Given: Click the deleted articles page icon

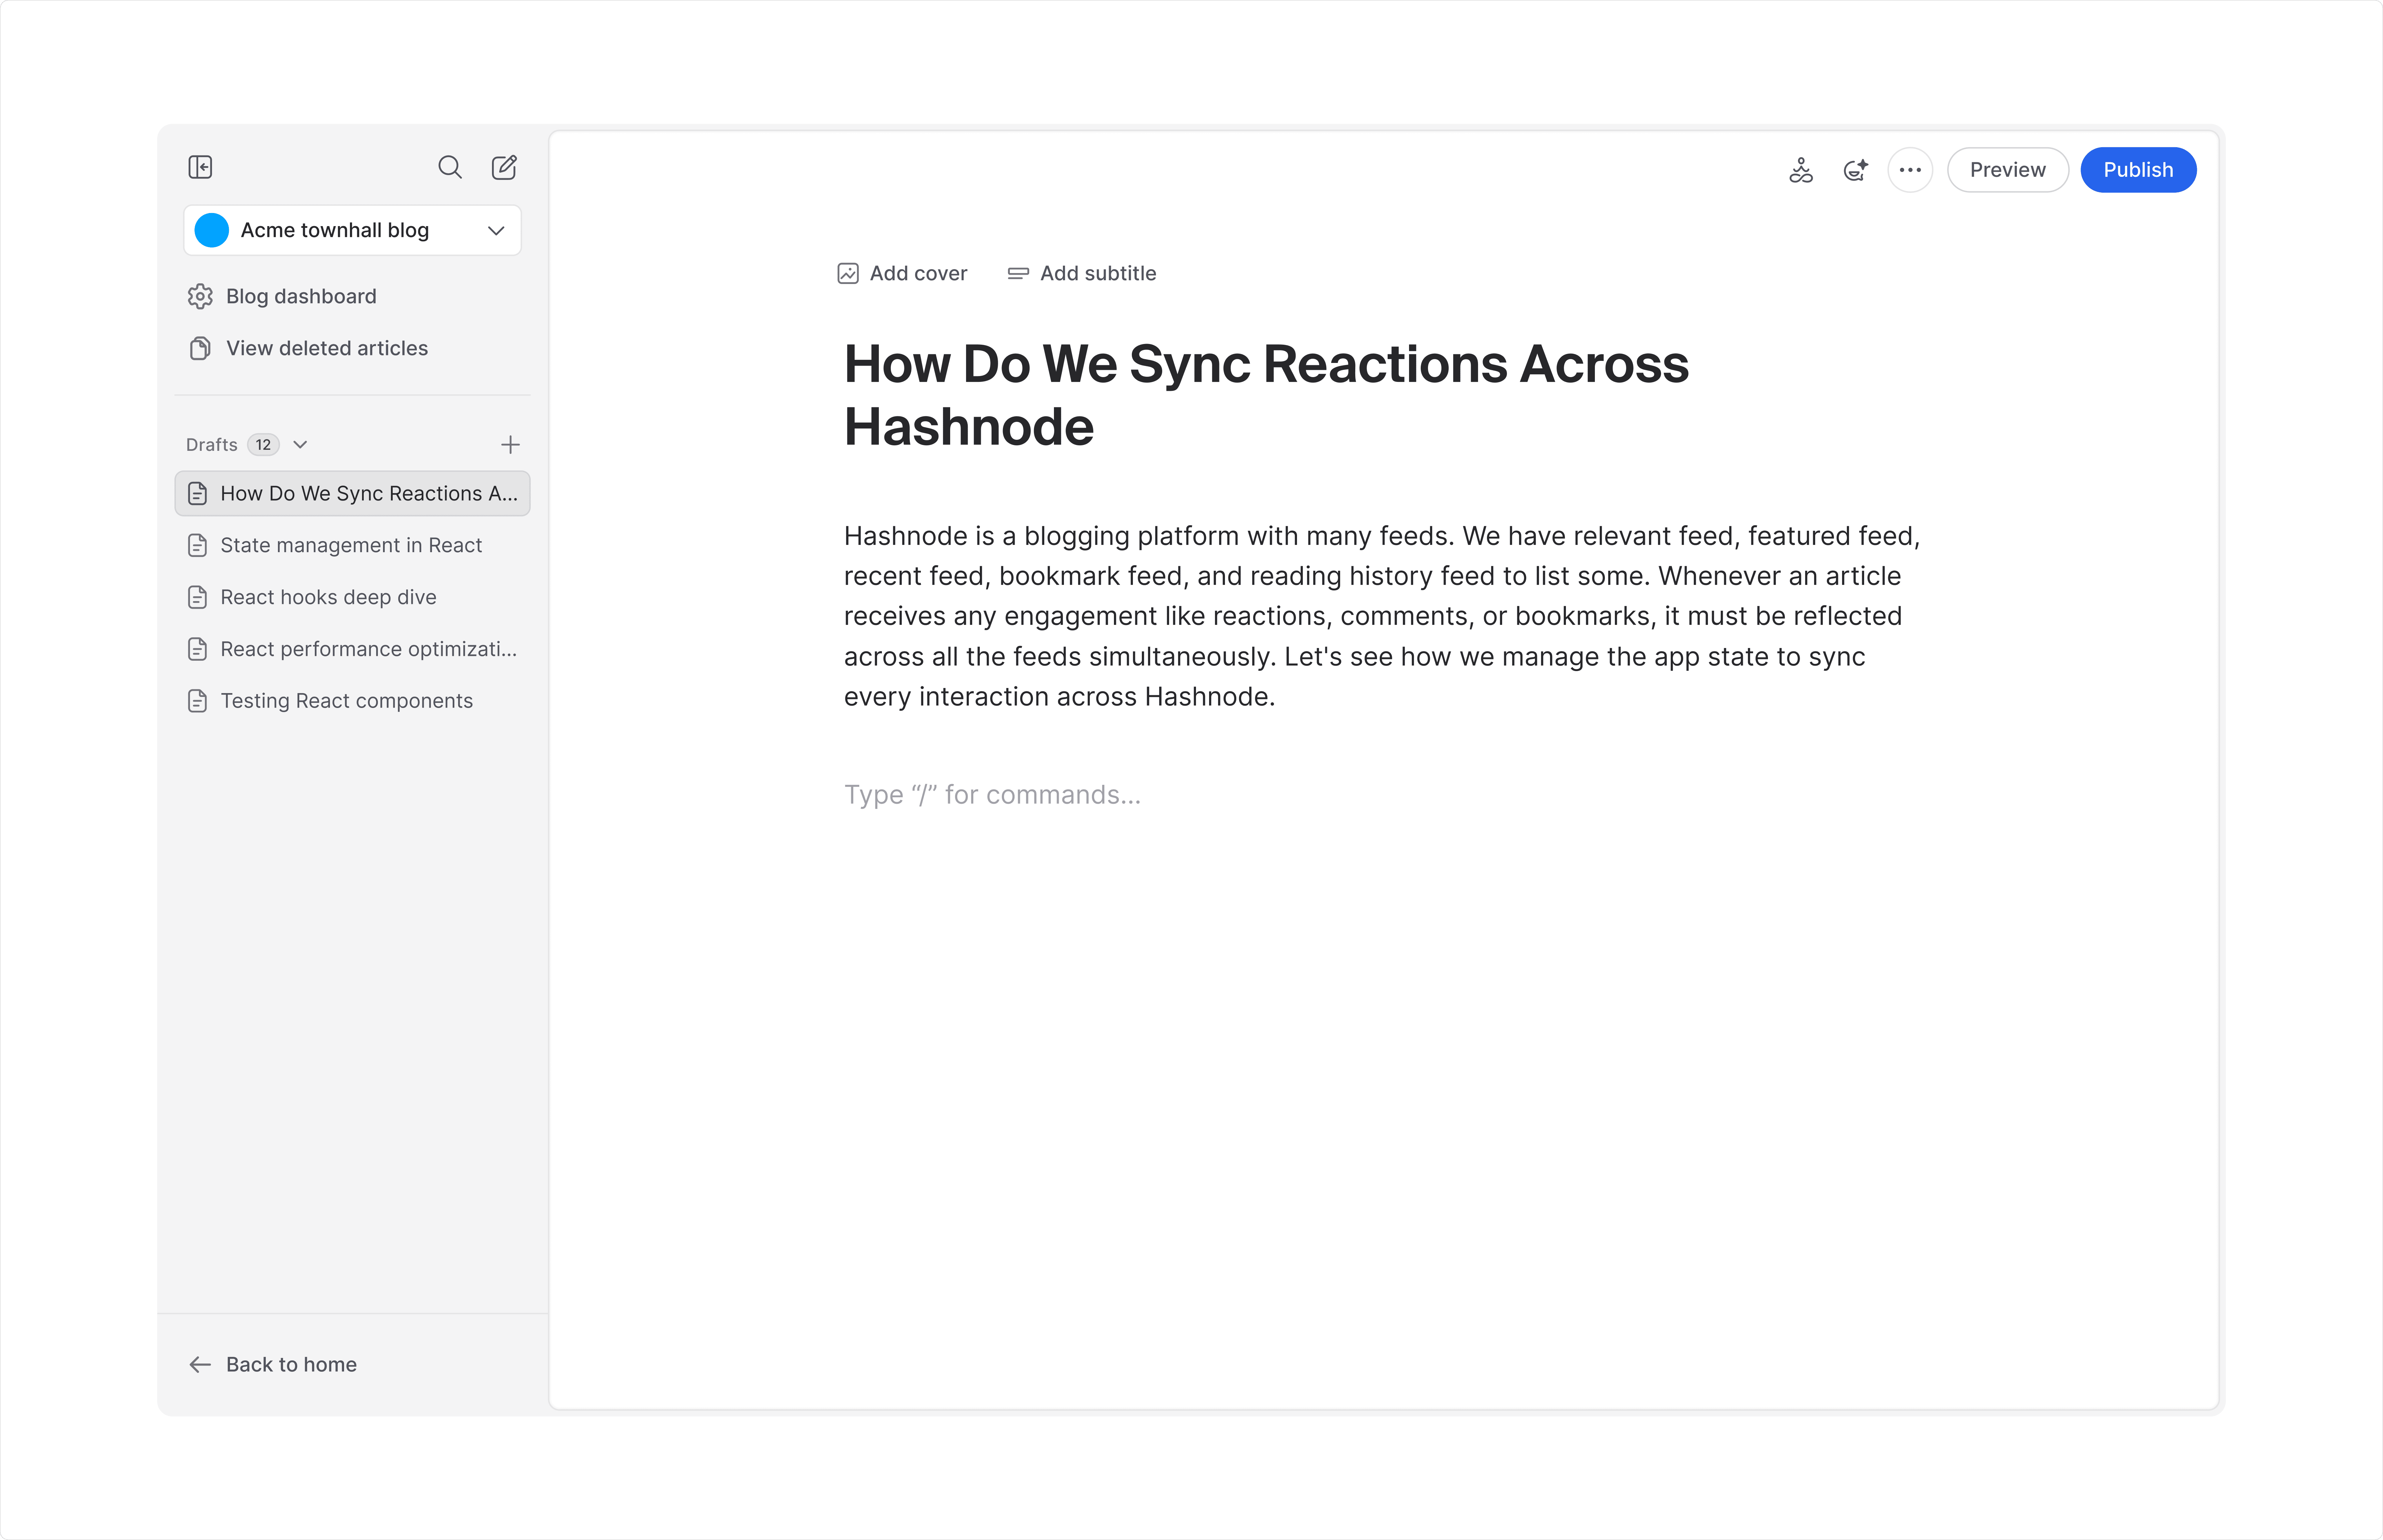Looking at the screenshot, I should (200, 348).
